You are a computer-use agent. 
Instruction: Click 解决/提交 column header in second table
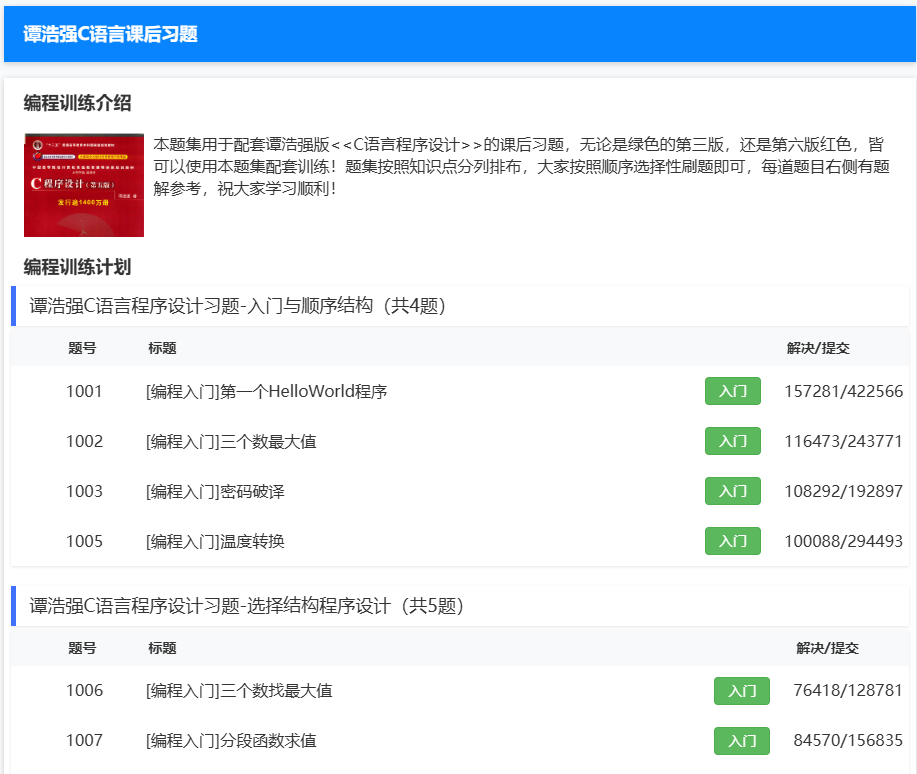click(828, 648)
